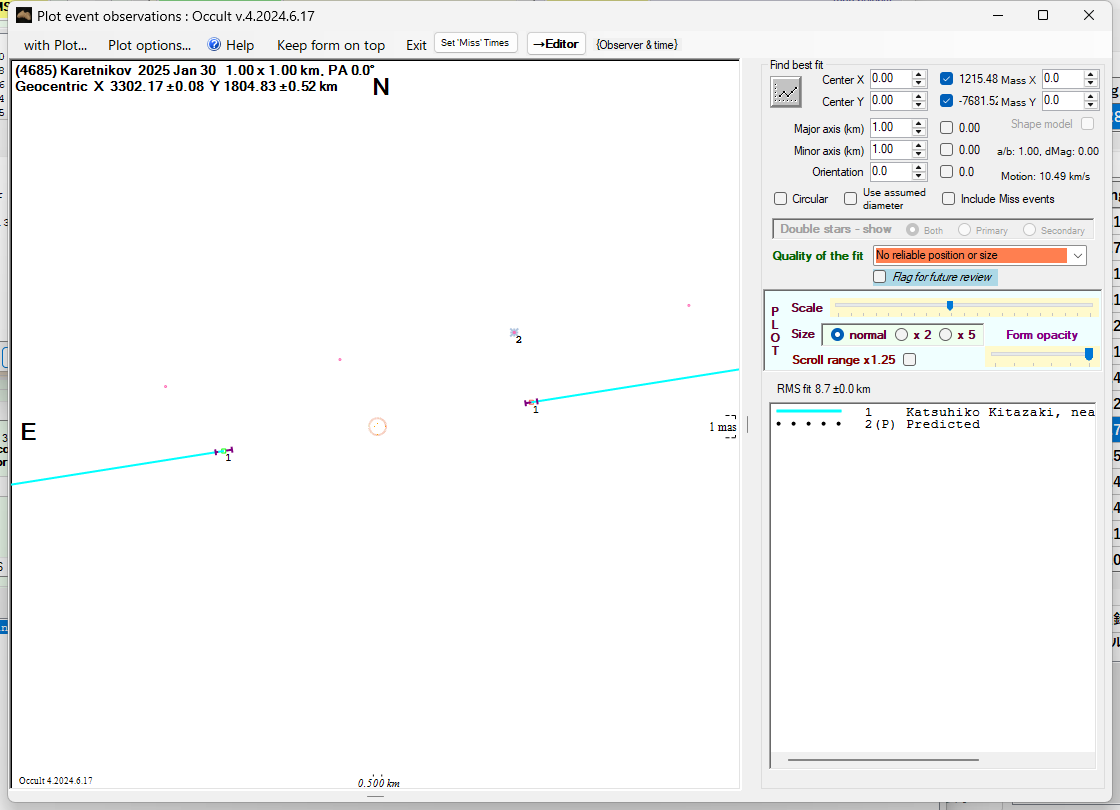Tick the Include Miss events checkbox
The width and height of the screenshot is (1120, 810).
point(948,199)
